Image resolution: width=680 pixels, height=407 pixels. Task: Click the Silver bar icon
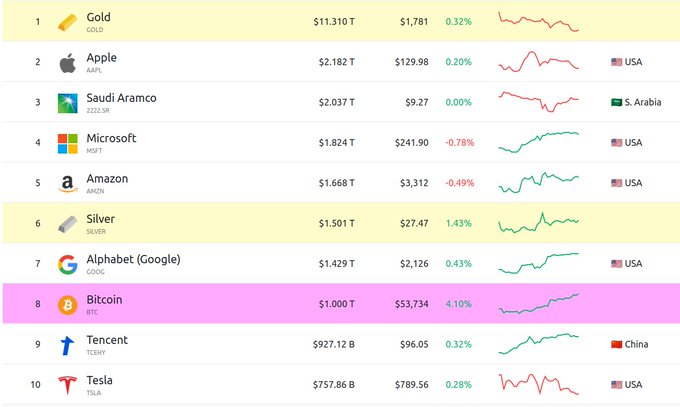(68, 224)
